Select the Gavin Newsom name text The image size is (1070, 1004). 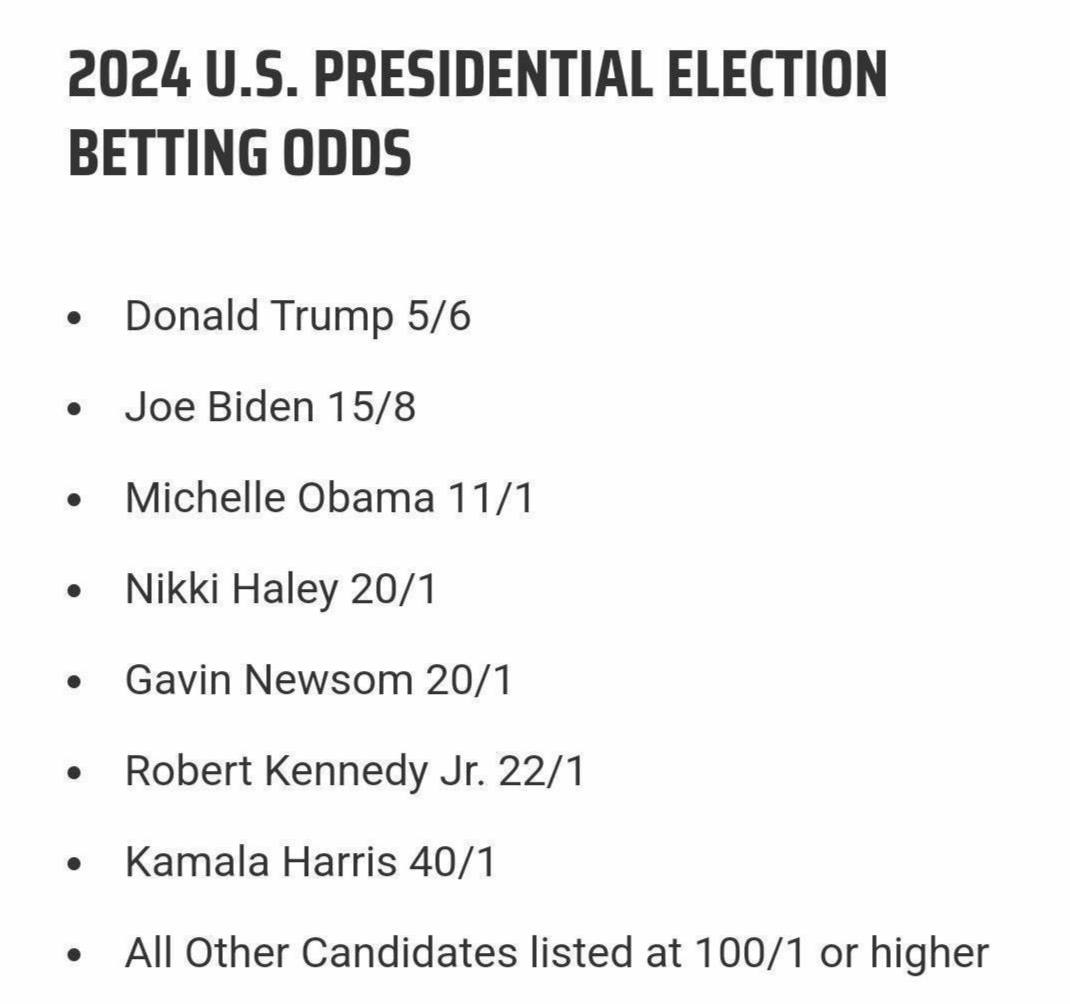point(268,680)
